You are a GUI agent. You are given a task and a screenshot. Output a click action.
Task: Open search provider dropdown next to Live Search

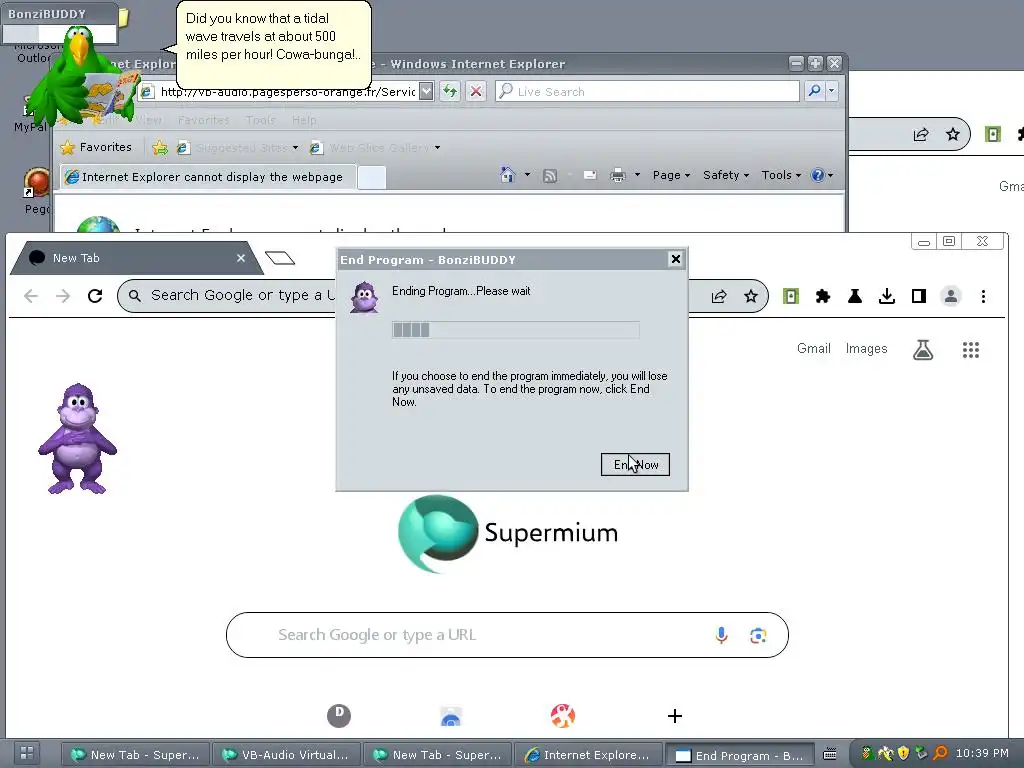pyautogui.click(x=831, y=91)
